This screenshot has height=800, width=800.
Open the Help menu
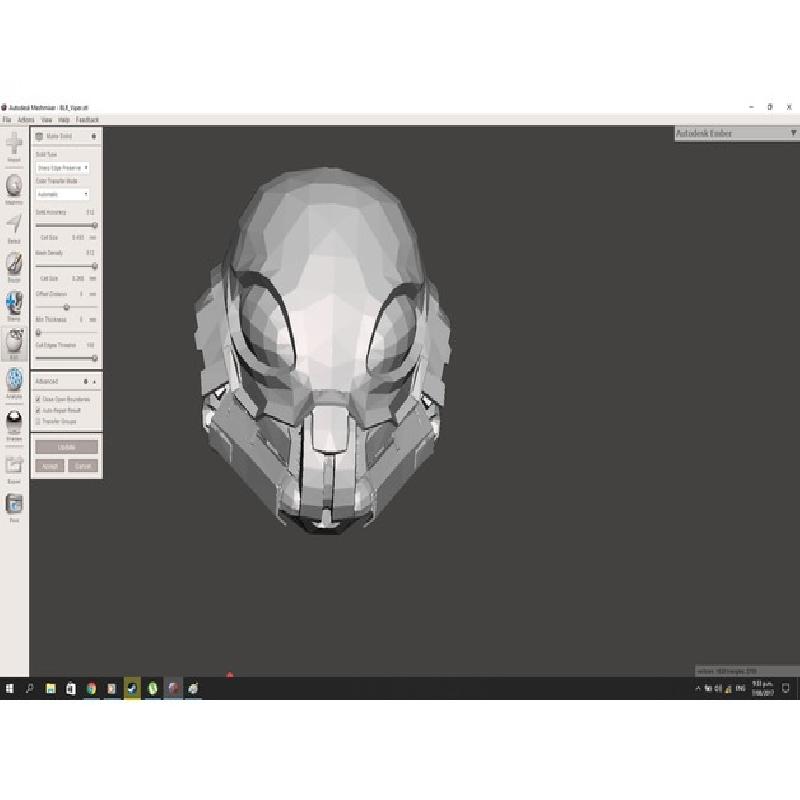pos(64,120)
